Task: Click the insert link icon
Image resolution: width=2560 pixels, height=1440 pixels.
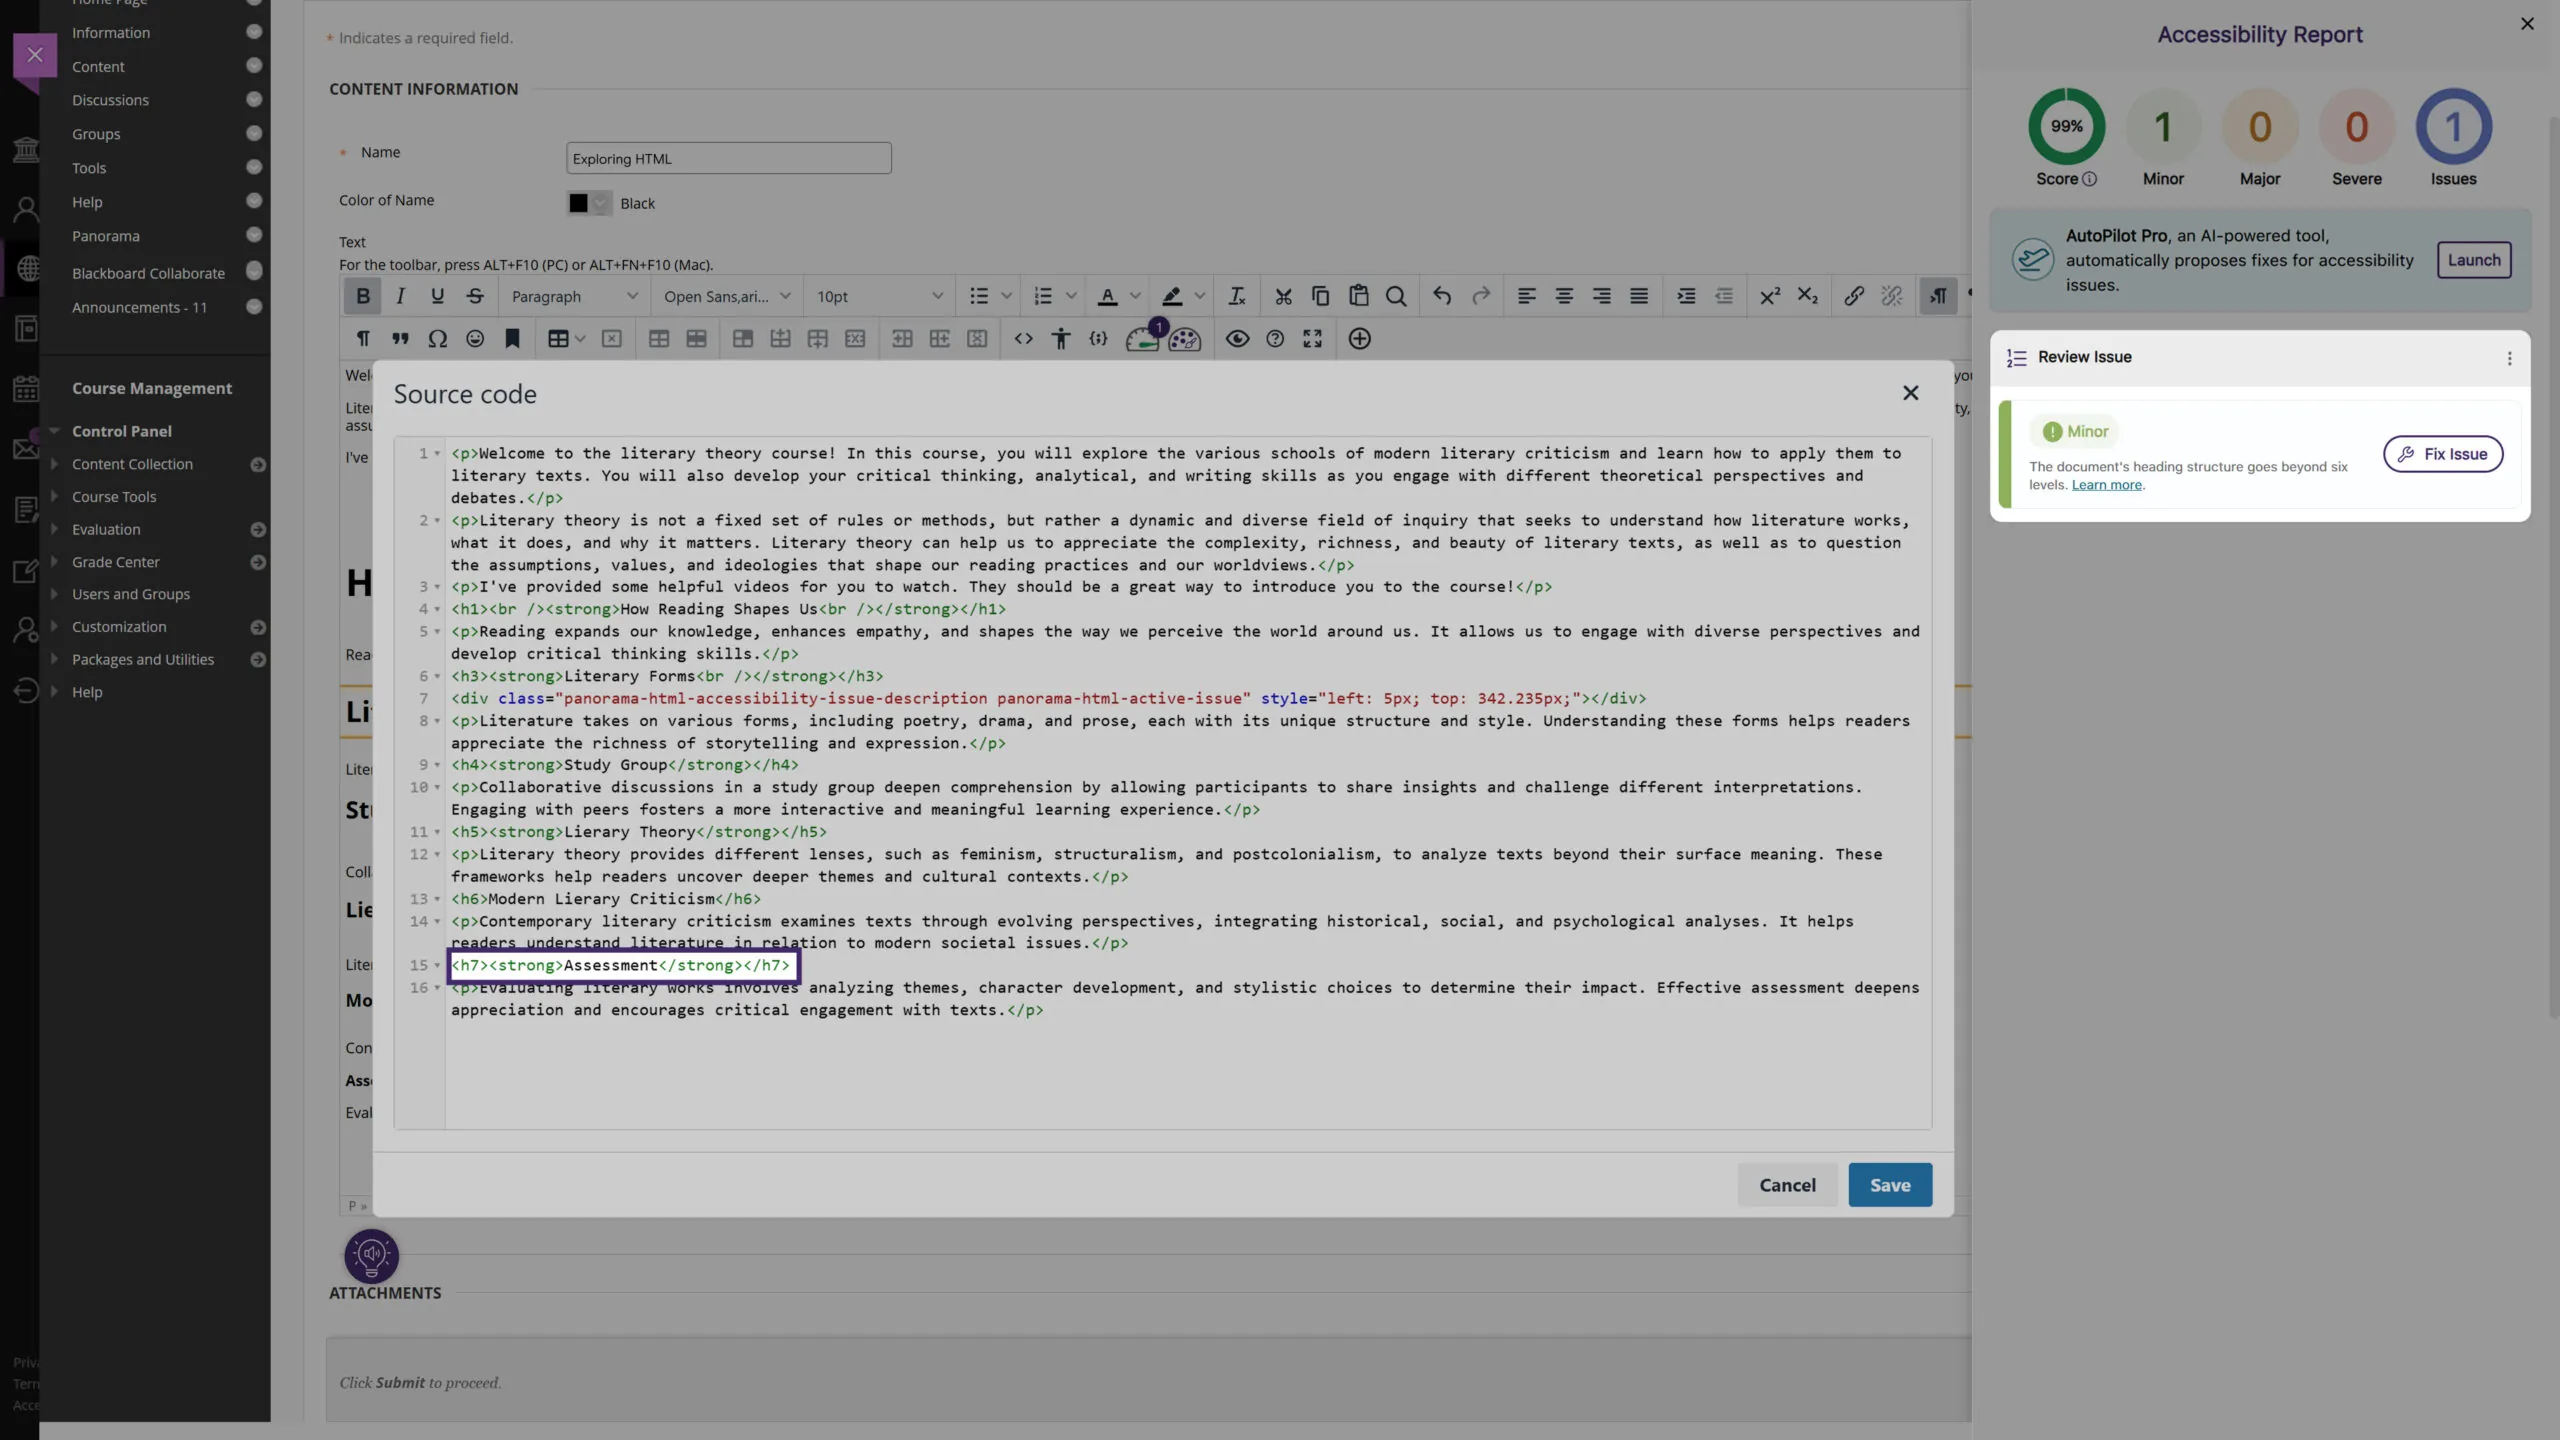Action: click(1853, 296)
